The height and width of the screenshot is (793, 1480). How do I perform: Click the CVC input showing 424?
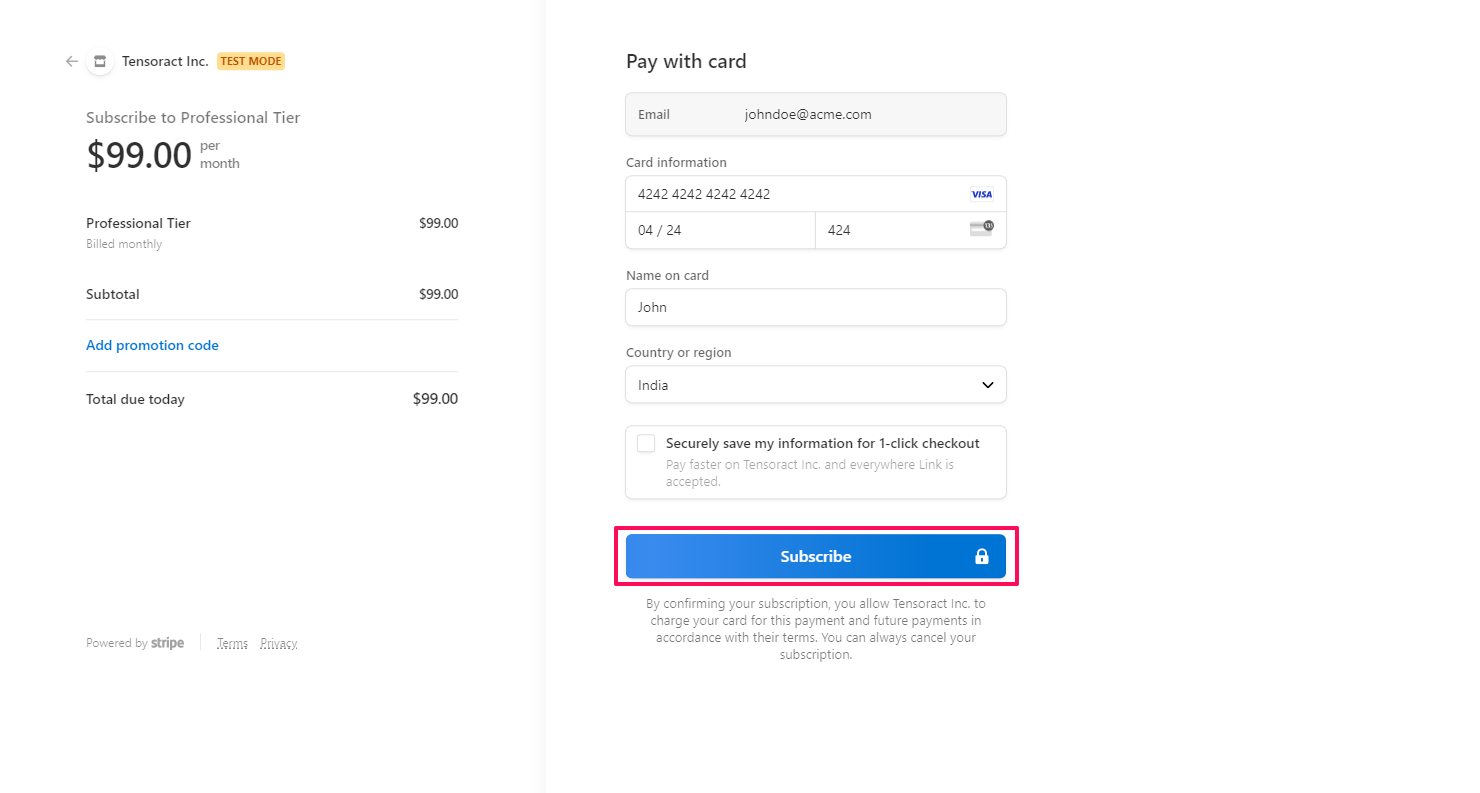click(x=890, y=230)
